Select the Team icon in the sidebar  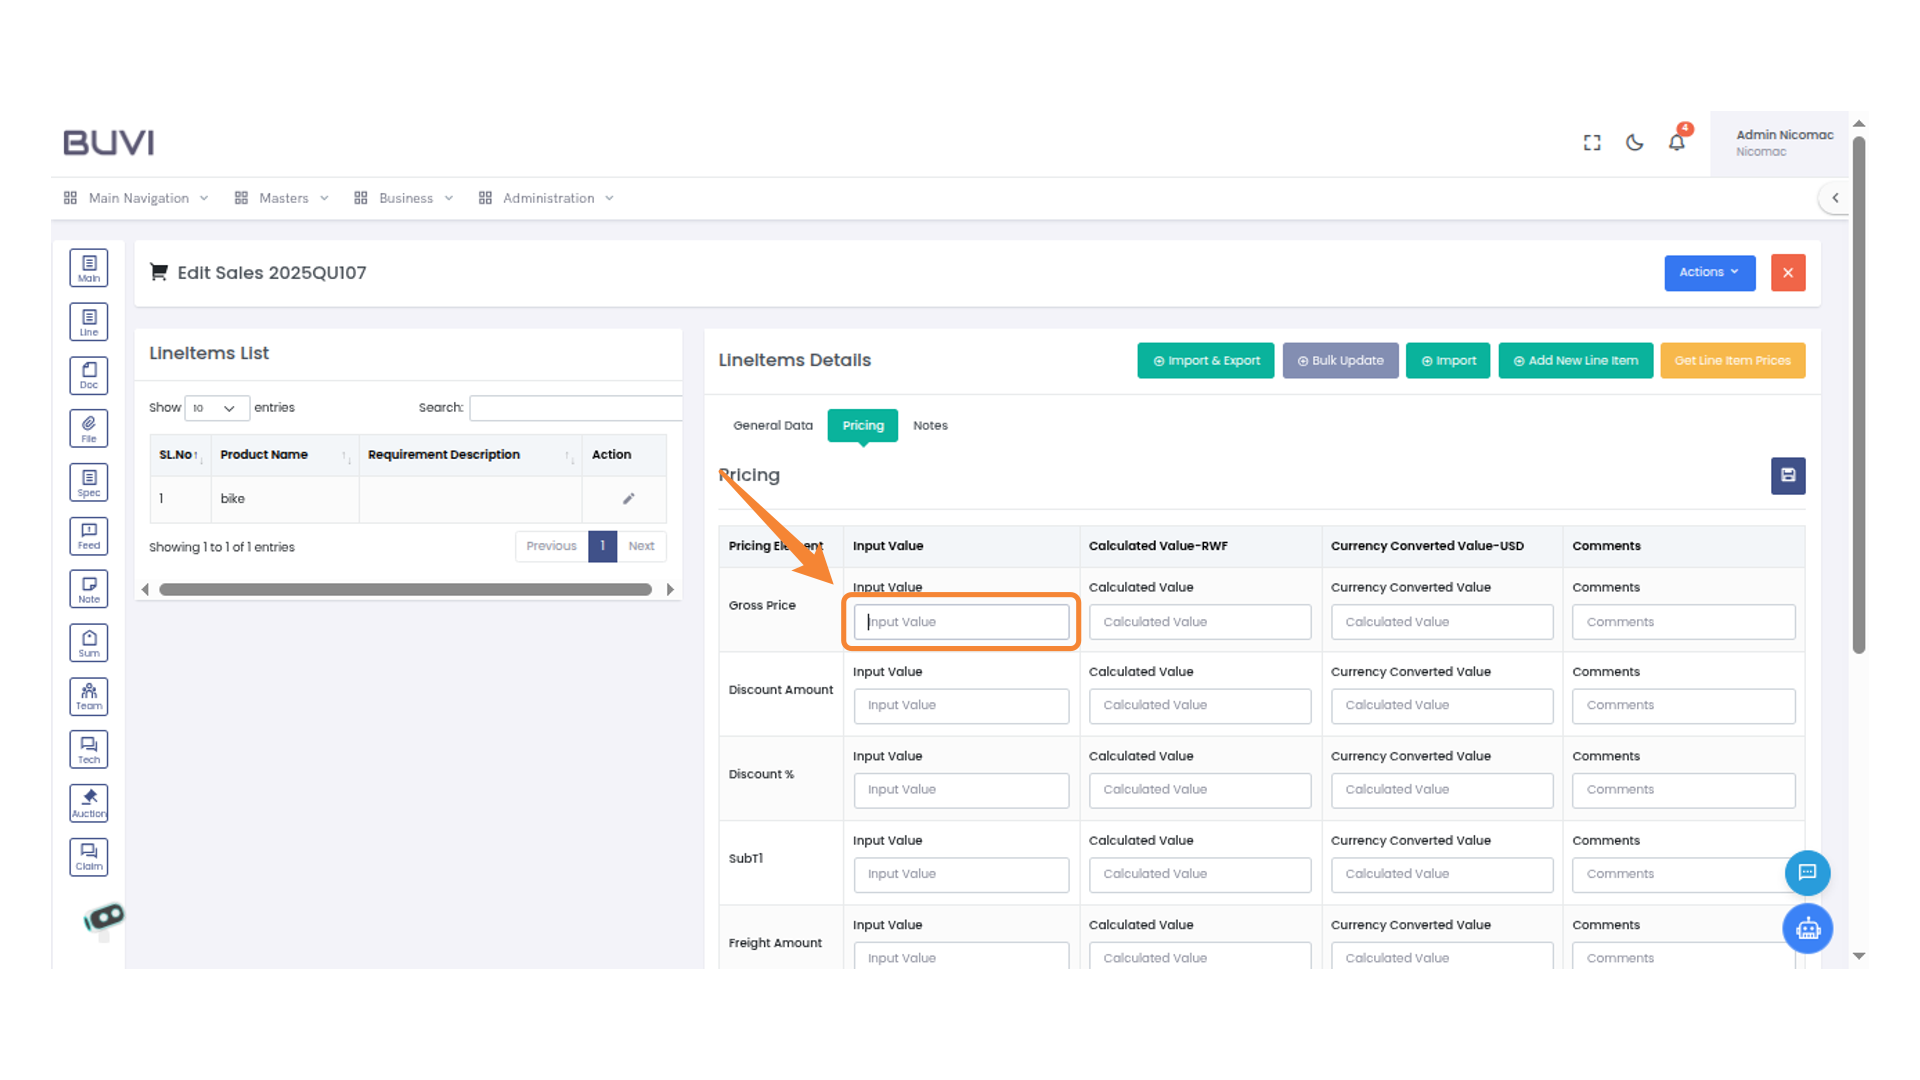tap(88, 696)
